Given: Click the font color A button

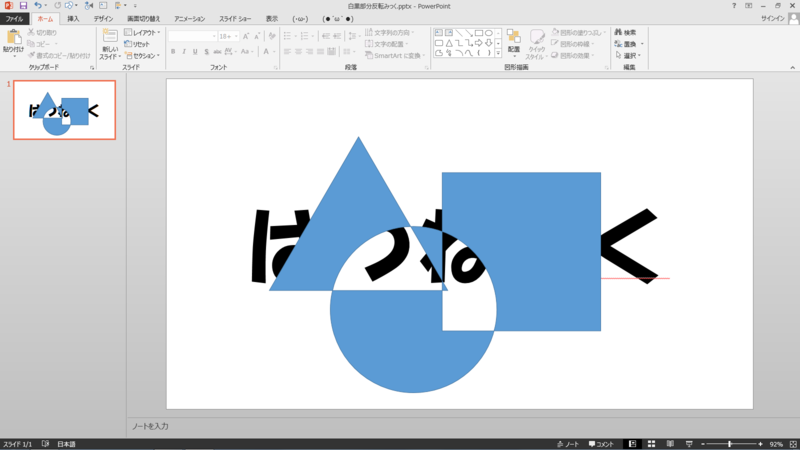Looking at the screenshot, I should click(x=266, y=52).
